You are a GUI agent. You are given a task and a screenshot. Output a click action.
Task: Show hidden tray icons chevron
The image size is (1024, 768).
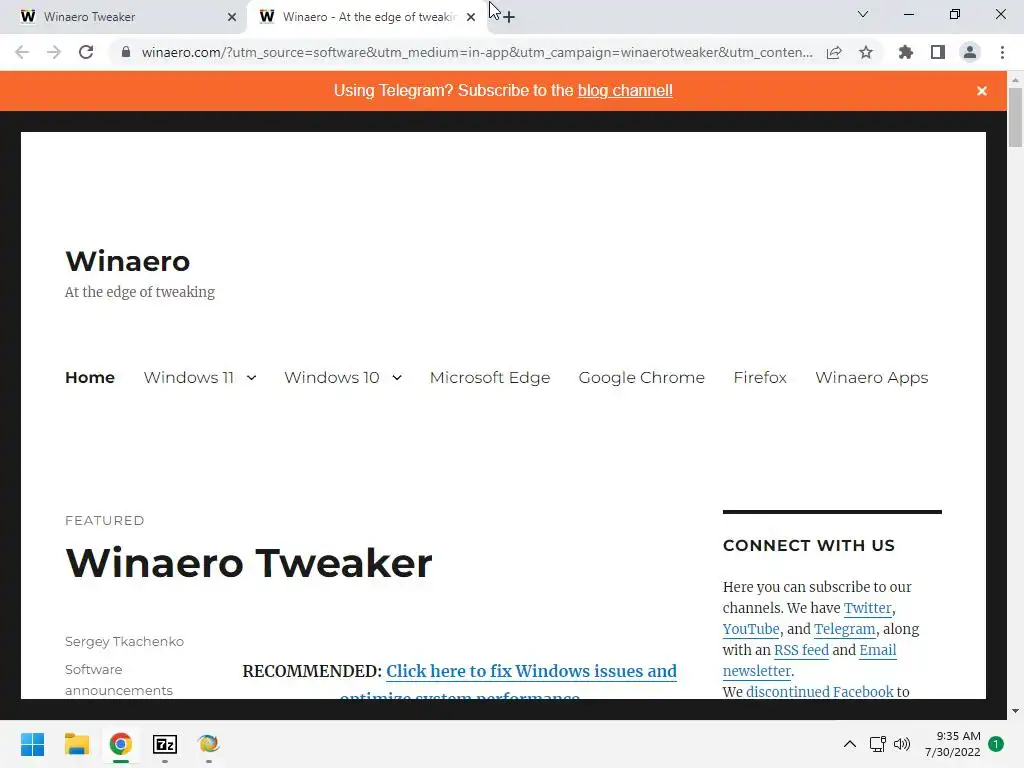tap(850, 744)
